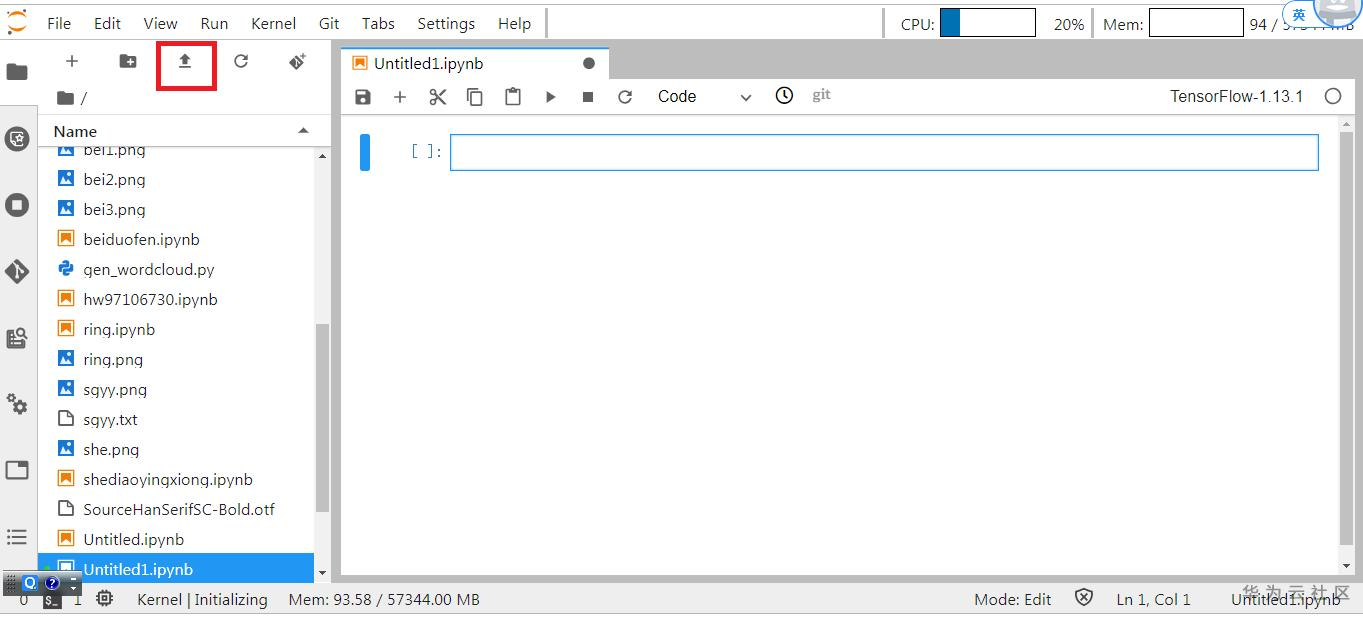Select she.png image file
Screen dimensions: 1363x618
pyautogui.click(x=176, y=450)
